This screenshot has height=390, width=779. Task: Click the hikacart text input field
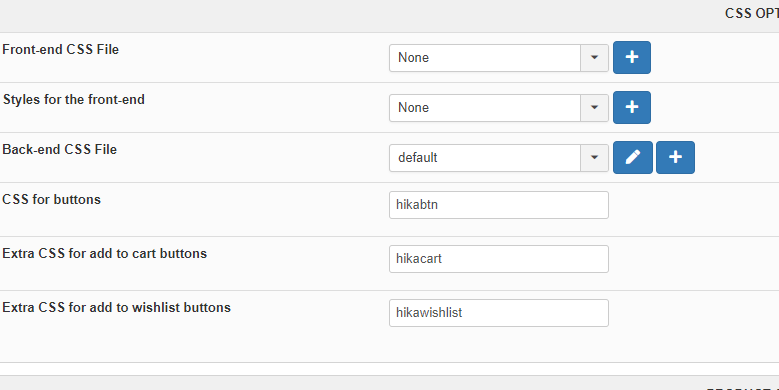[499, 259]
